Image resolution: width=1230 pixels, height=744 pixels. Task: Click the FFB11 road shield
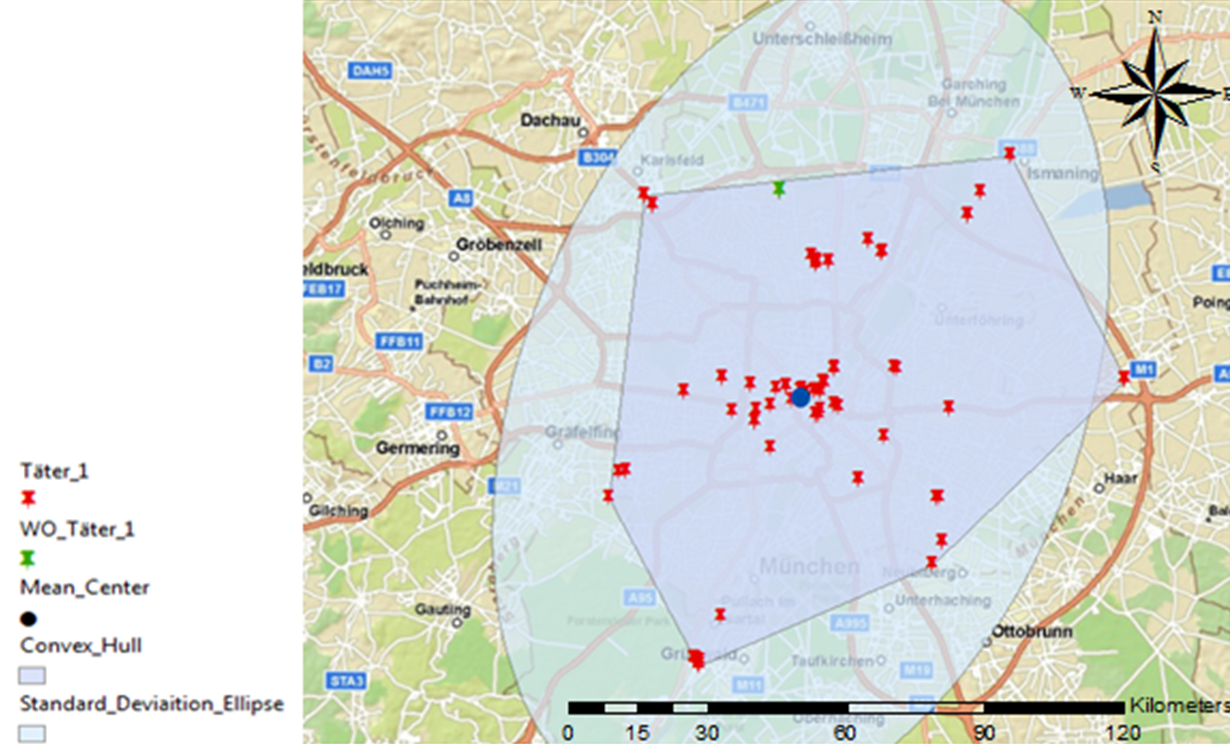point(397,340)
